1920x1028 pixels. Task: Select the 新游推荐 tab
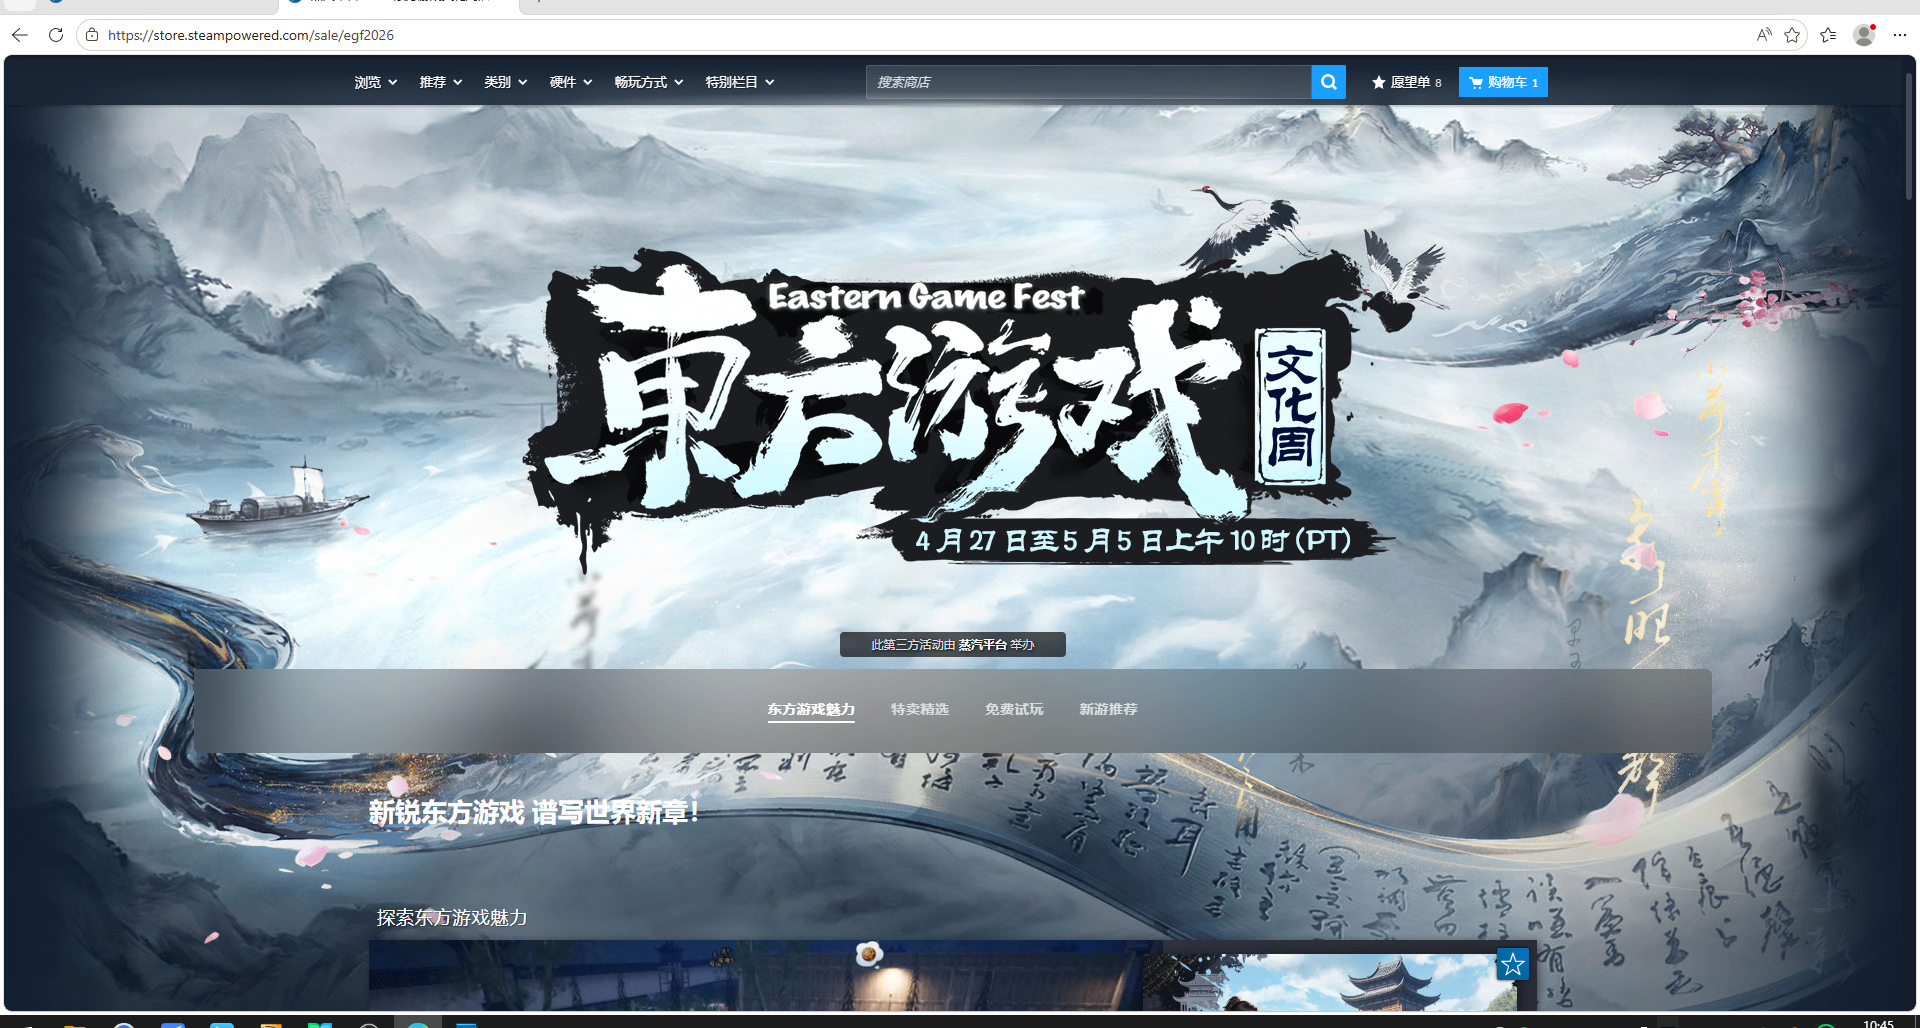(x=1108, y=709)
